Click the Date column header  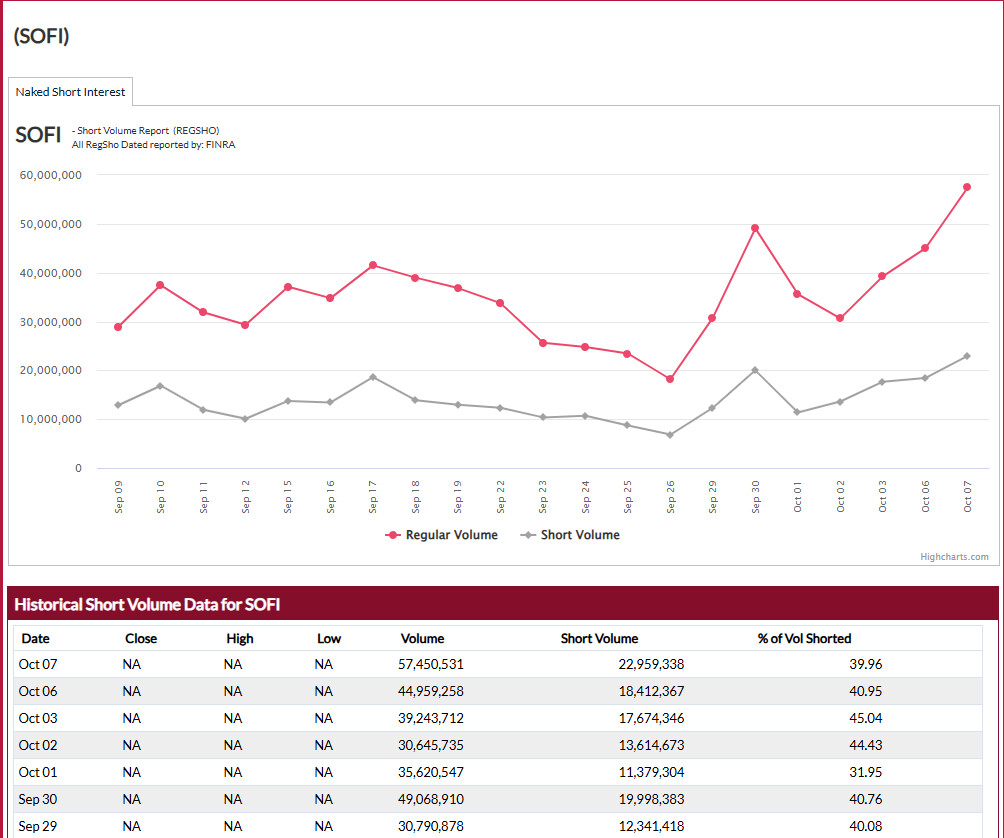35,638
